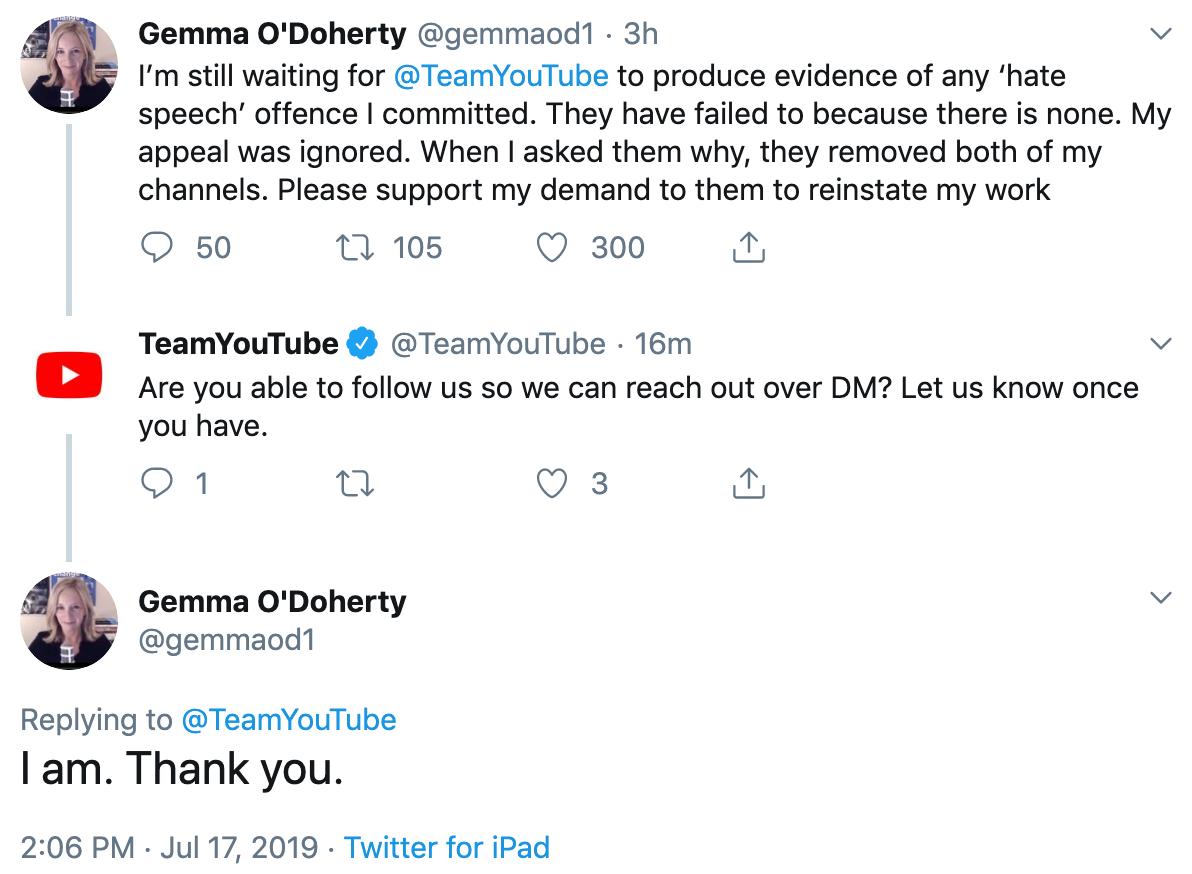Click the 2:06 PM Jul 17, 2019 timestamp
The width and height of the screenshot is (1192, 874).
point(168,848)
